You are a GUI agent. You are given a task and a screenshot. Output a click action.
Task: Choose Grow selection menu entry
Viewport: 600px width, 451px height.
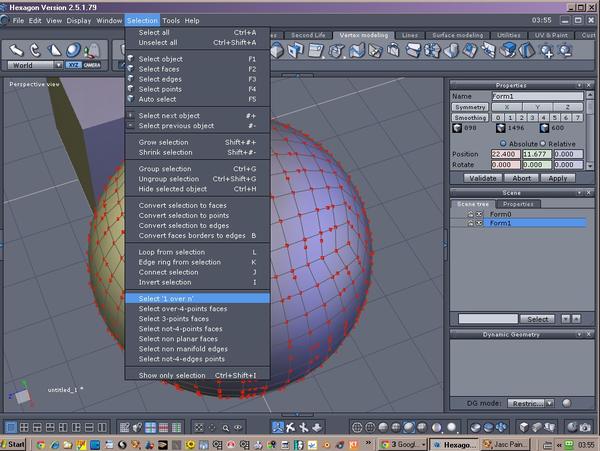pos(197,142)
